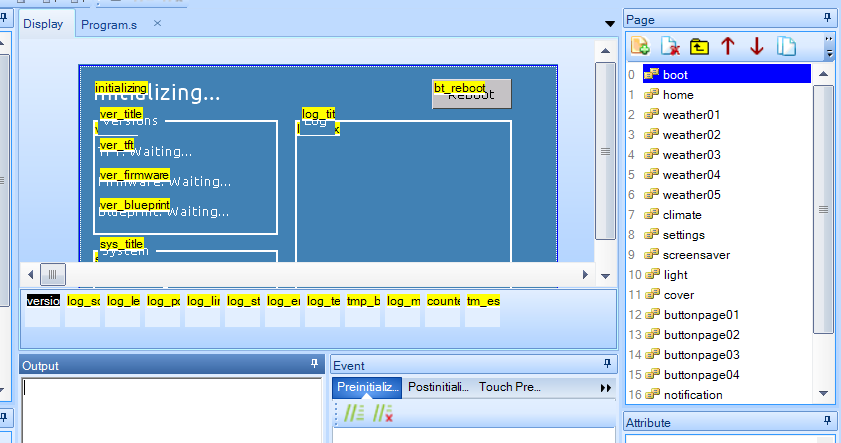The image size is (841, 443).
Task: Click the Add page icon
Action: pyautogui.click(x=640, y=46)
